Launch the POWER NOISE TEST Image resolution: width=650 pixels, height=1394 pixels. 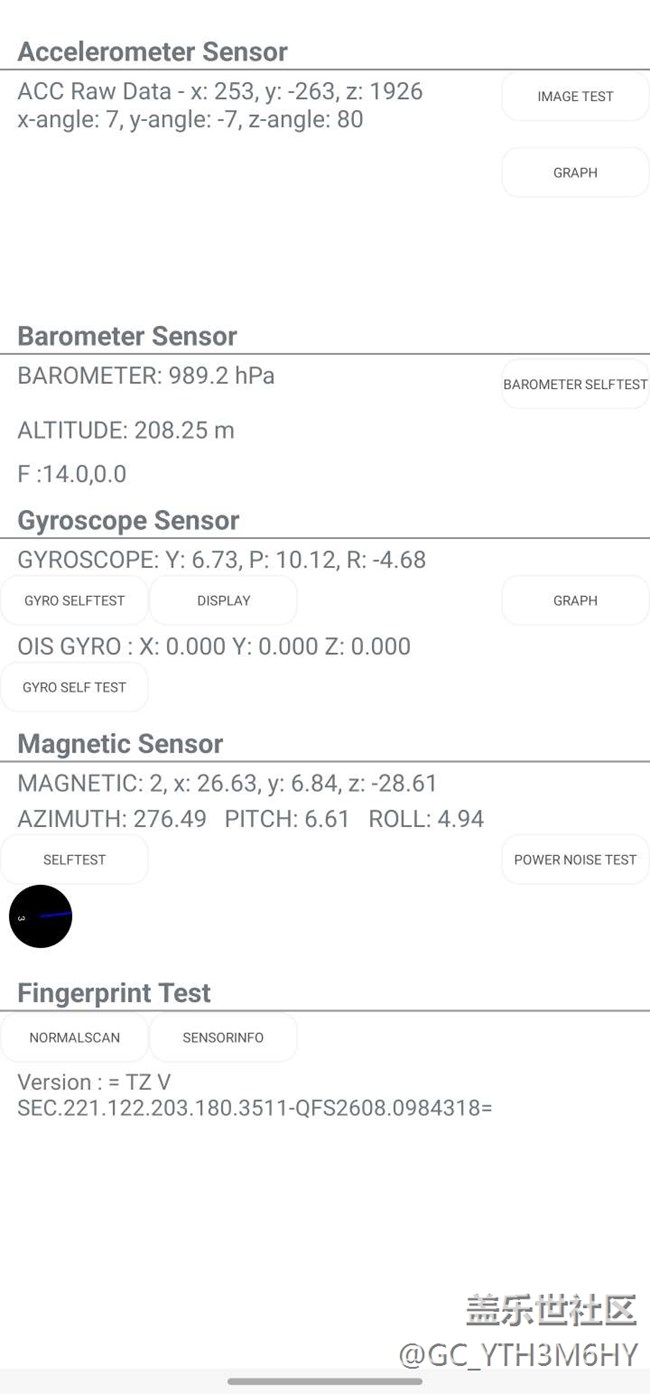point(575,860)
